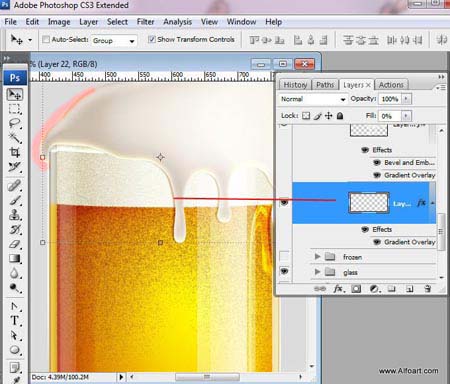The height and width of the screenshot is (384, 450).
Task: Toggle lock position icon
Action: tap(329, 116)
